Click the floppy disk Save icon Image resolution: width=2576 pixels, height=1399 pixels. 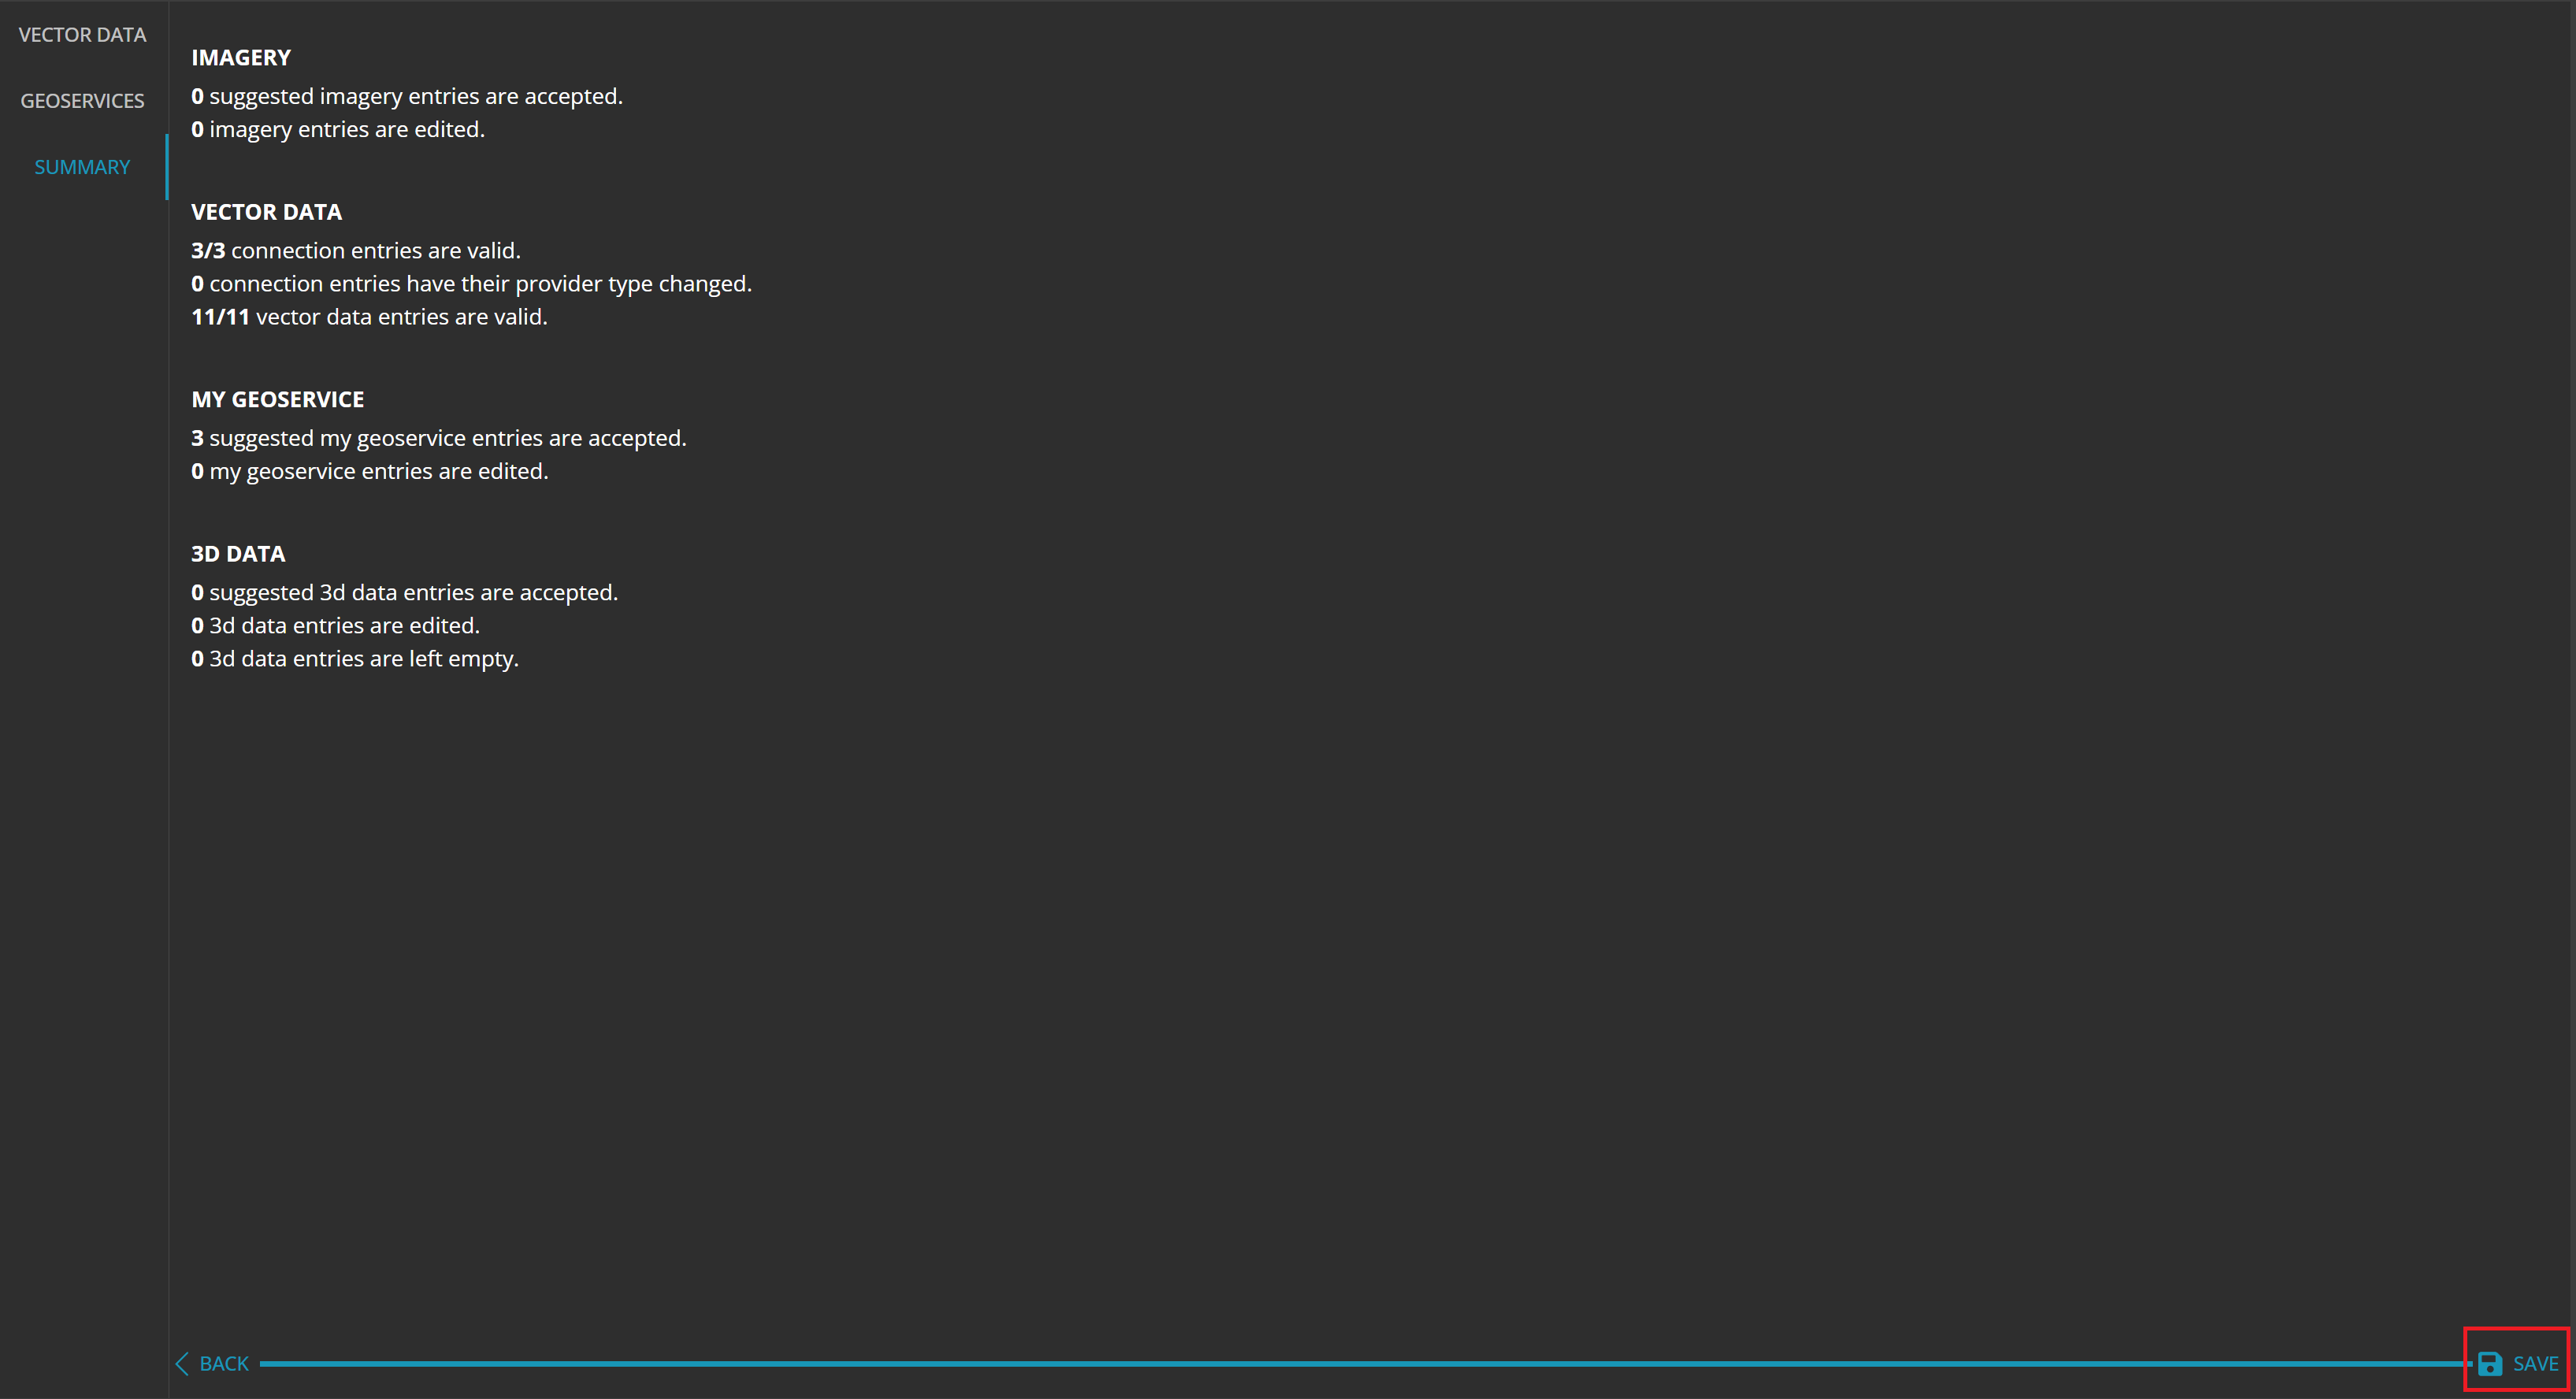2489,1363
